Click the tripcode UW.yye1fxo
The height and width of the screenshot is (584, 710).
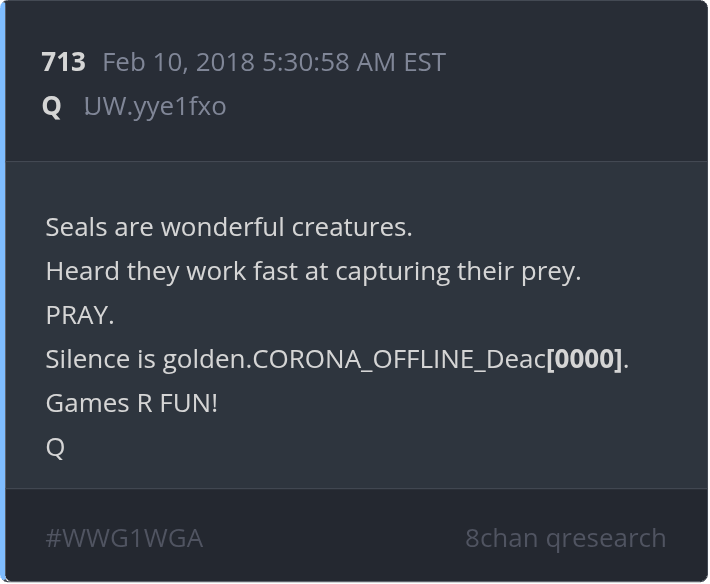[154, 106]
